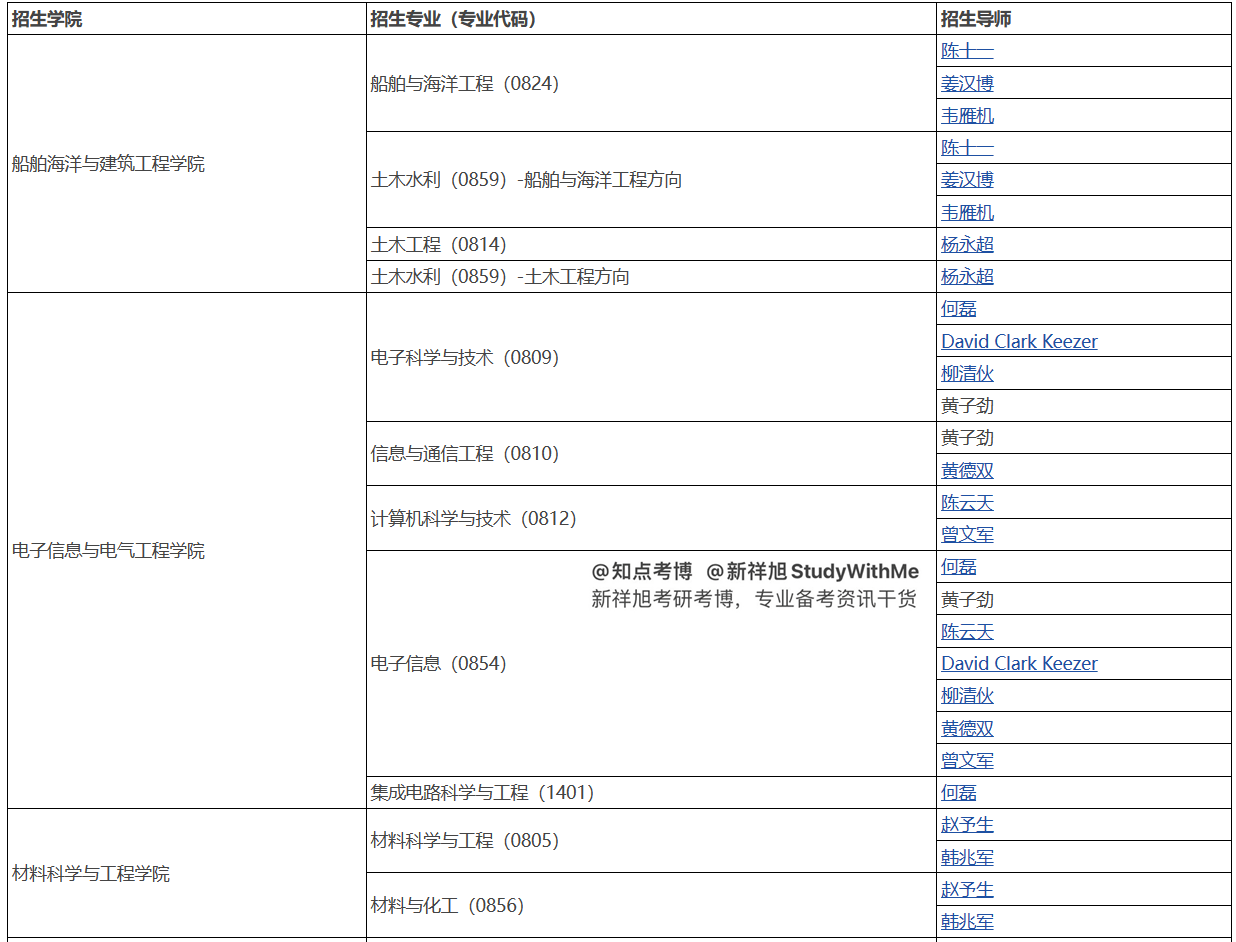Image resolution: width=1236 pixels, height=942 pixels.
Task: Select 黄子劲 text under 电子信息 (0854)
Action: (x=967, y=599)
